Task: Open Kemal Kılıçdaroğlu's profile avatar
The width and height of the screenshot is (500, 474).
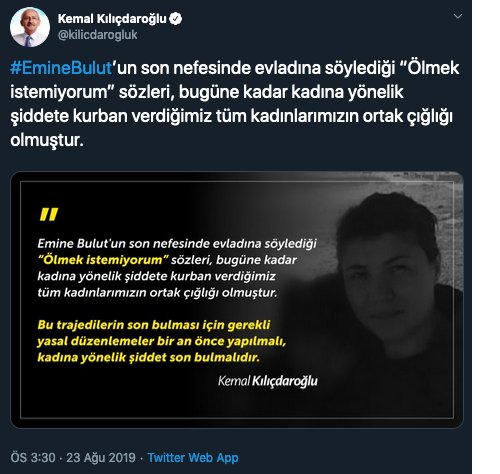Action: pos(30,27)
